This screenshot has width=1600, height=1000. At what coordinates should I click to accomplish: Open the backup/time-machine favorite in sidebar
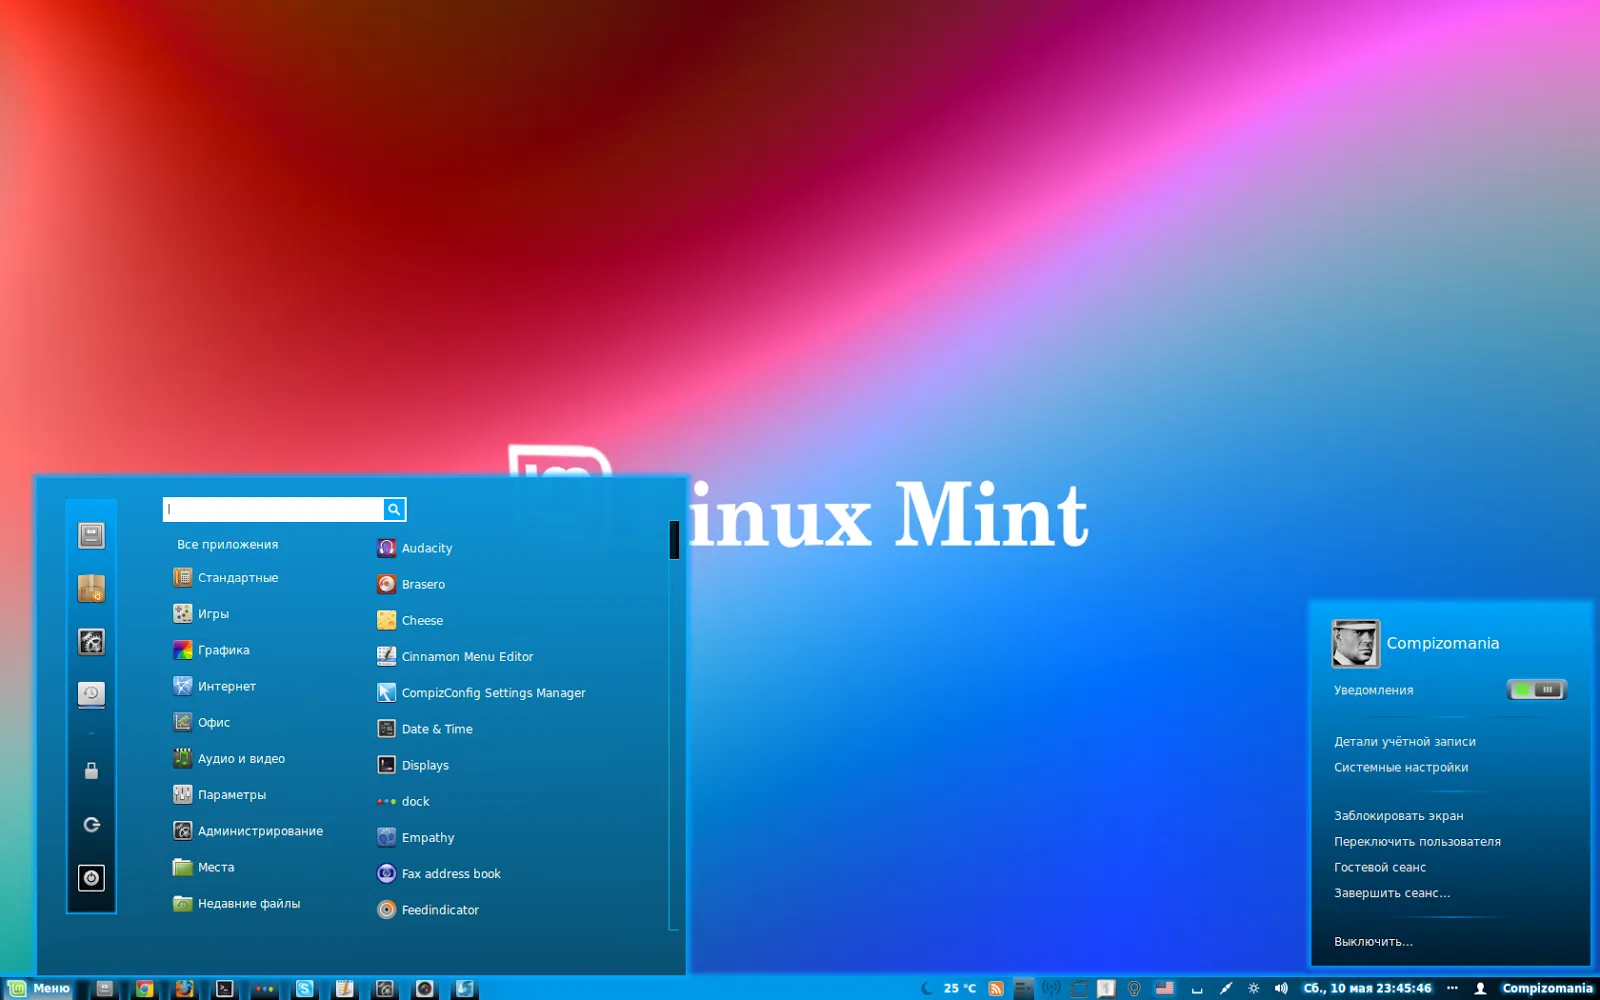click(91, 694)
